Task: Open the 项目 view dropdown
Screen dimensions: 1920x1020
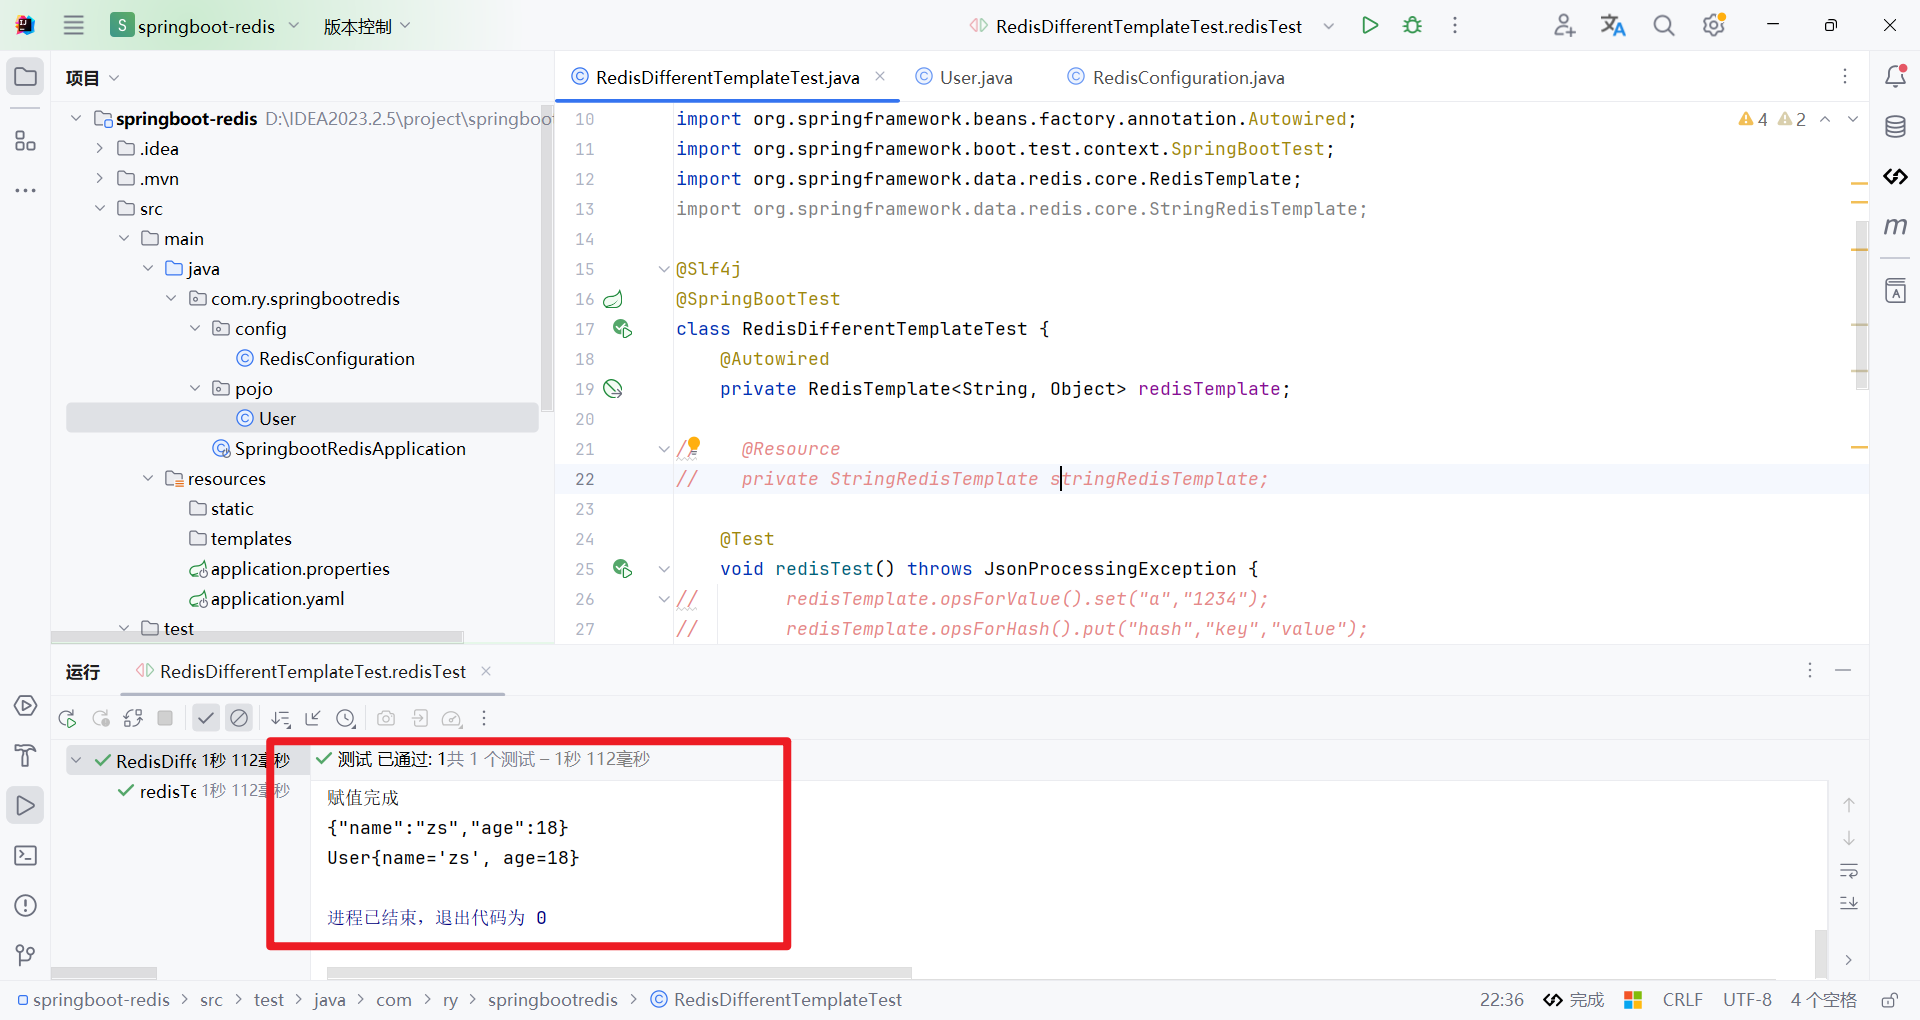Action: click(x=92, y=78)
